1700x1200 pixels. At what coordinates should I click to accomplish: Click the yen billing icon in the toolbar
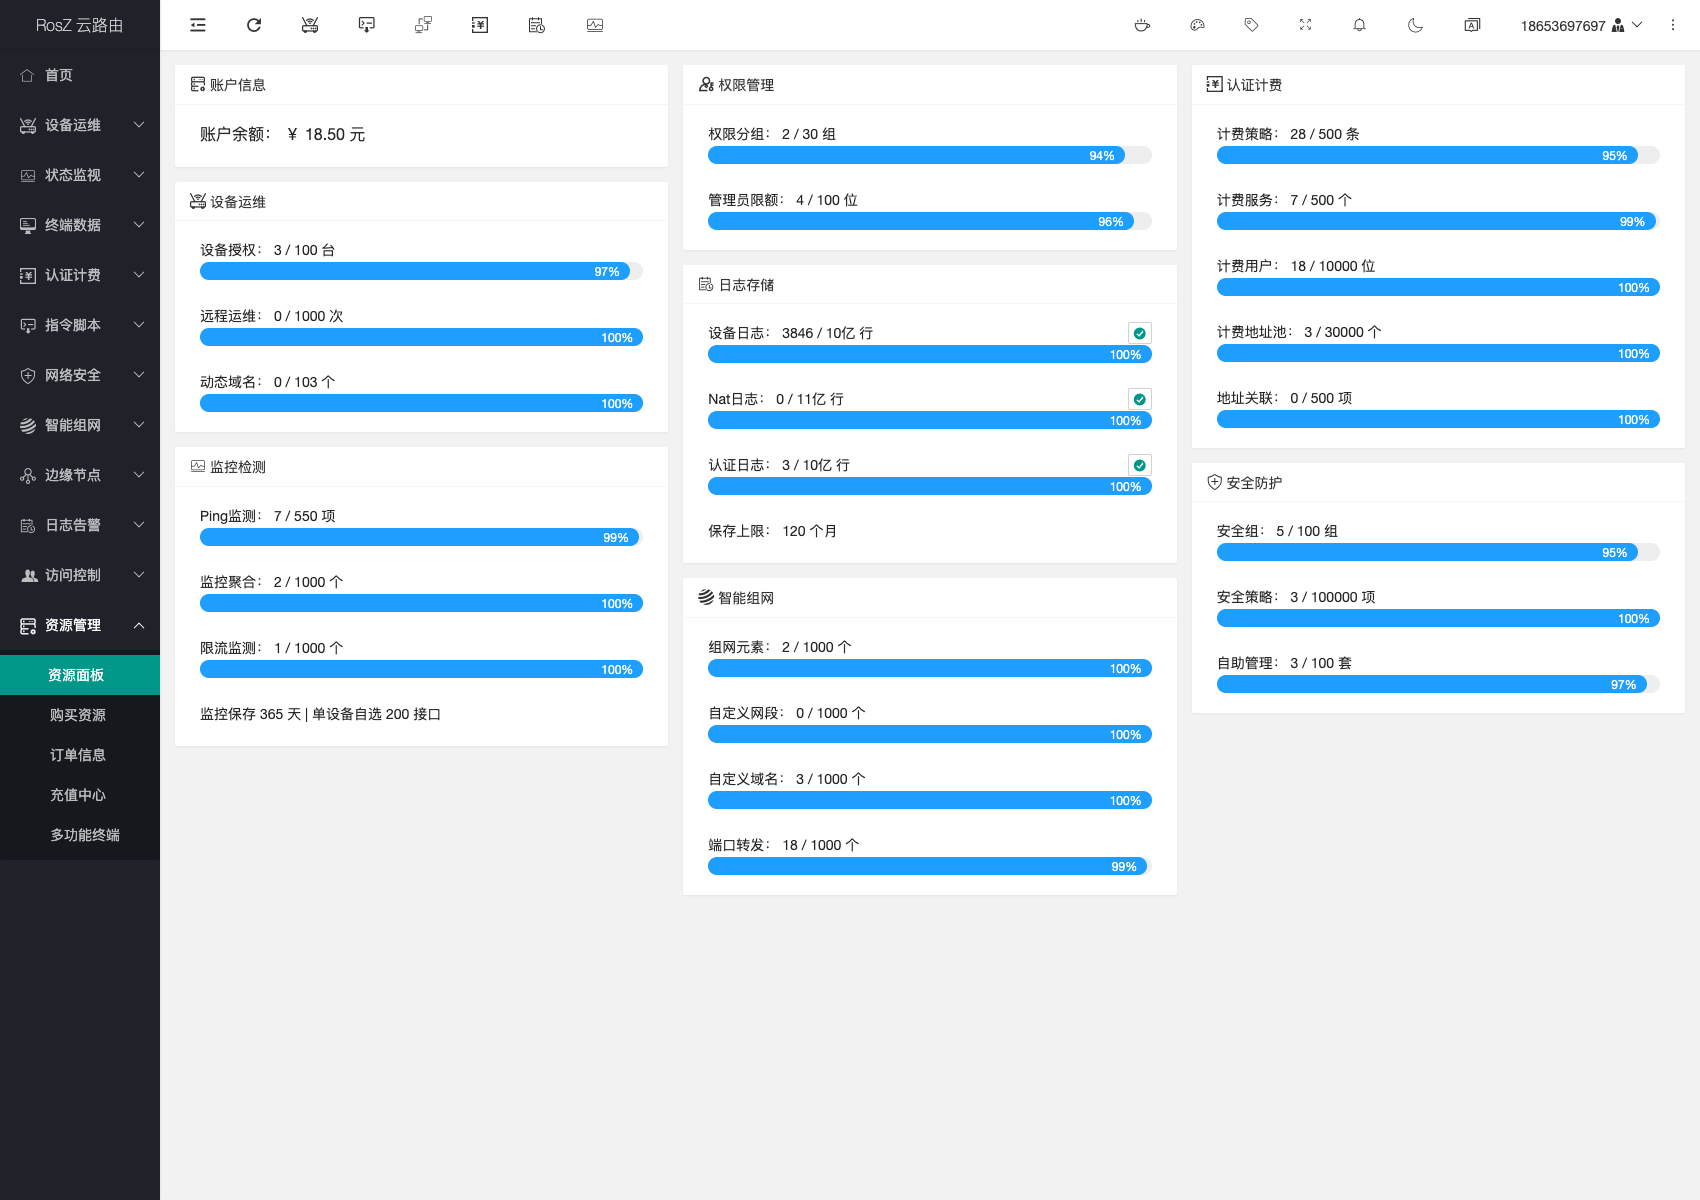pyautogui.click(x=480, y=25)
